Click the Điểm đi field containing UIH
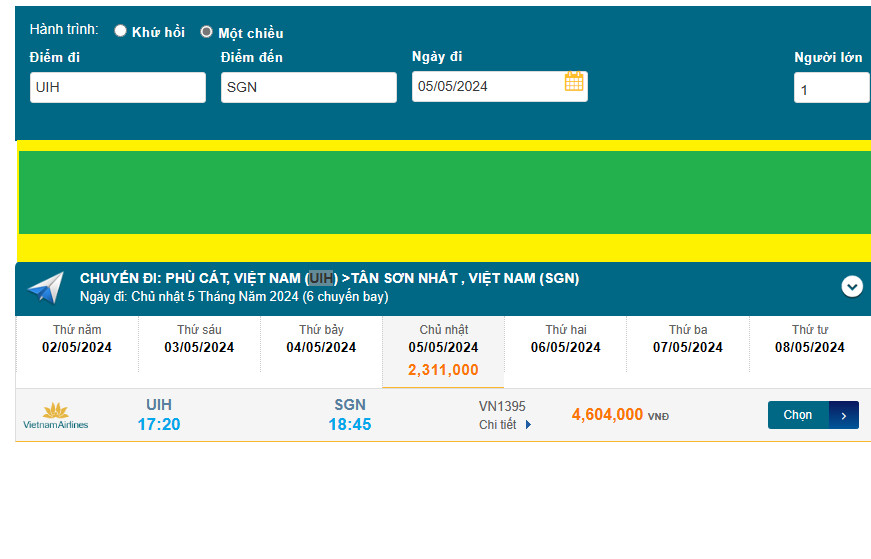Viewport: 871px width, 559px height. 118,87
